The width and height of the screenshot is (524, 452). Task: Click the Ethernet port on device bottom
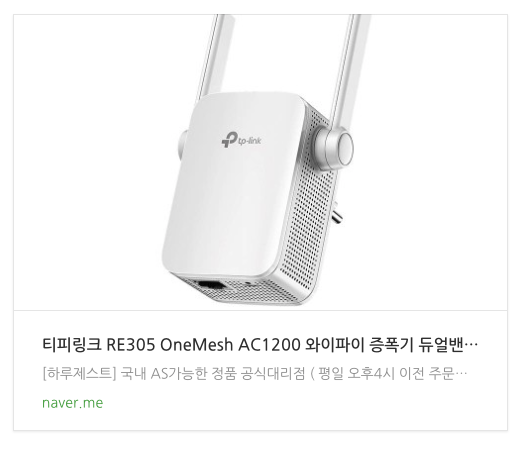(212, 287)
